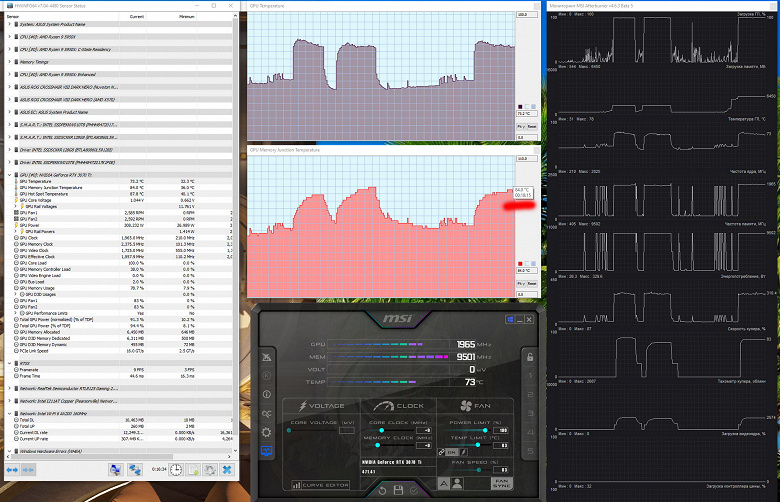
Task: Select profile slot 3 in Afterburner
Action: [x=530, y=413]
